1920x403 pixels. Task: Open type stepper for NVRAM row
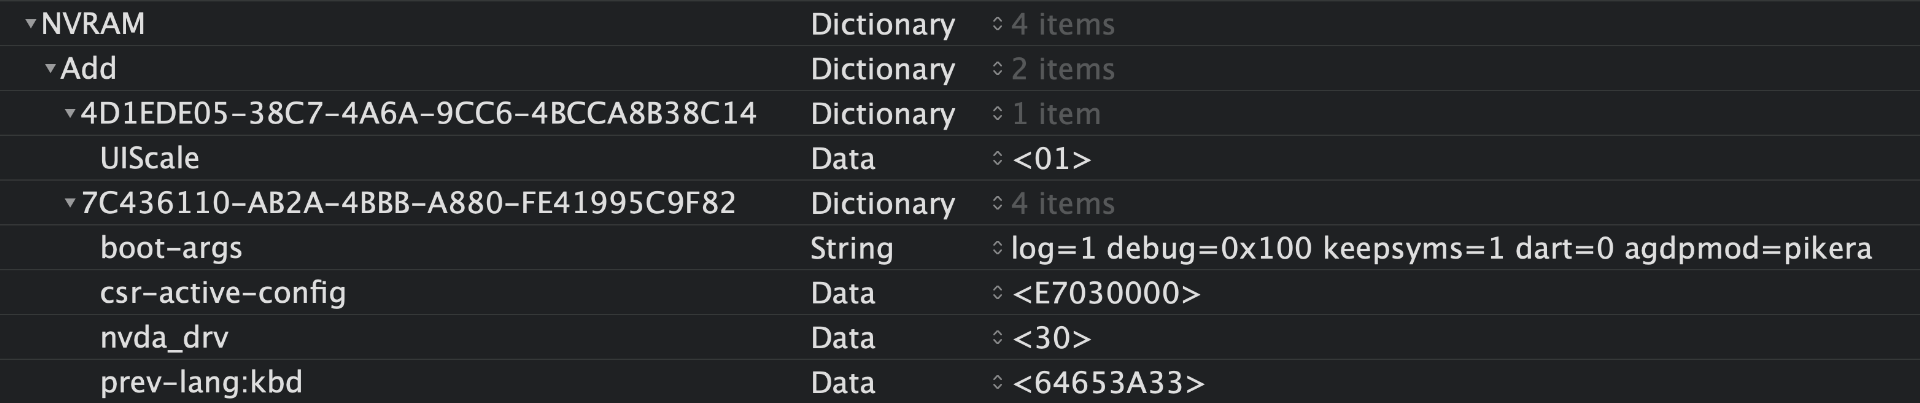click(997, 24)
